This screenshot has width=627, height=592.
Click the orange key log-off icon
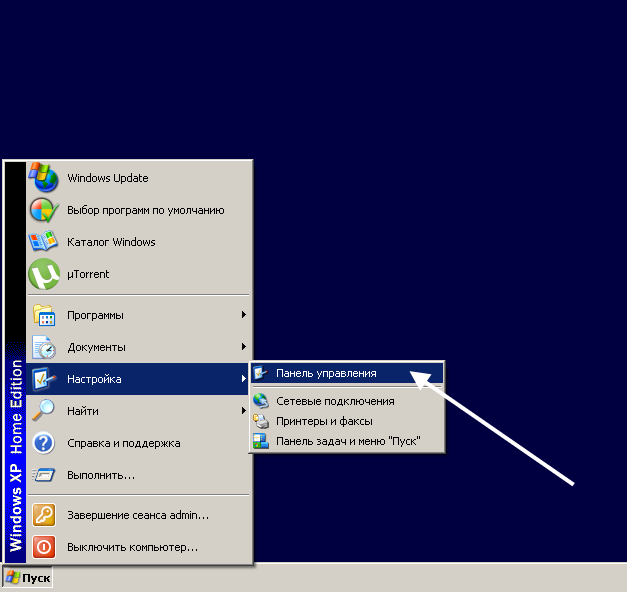pos(44,515)
